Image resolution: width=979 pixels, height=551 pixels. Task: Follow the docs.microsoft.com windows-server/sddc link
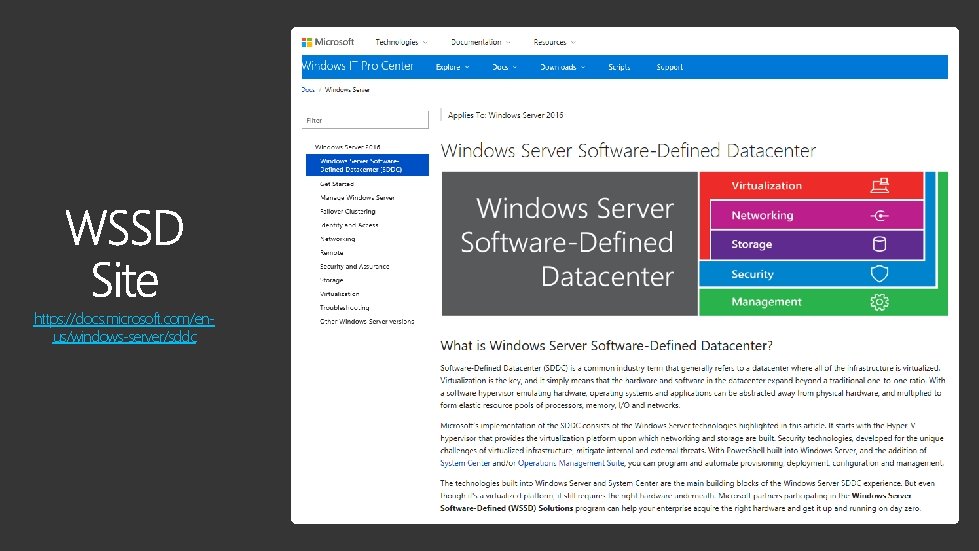(124, 328)
